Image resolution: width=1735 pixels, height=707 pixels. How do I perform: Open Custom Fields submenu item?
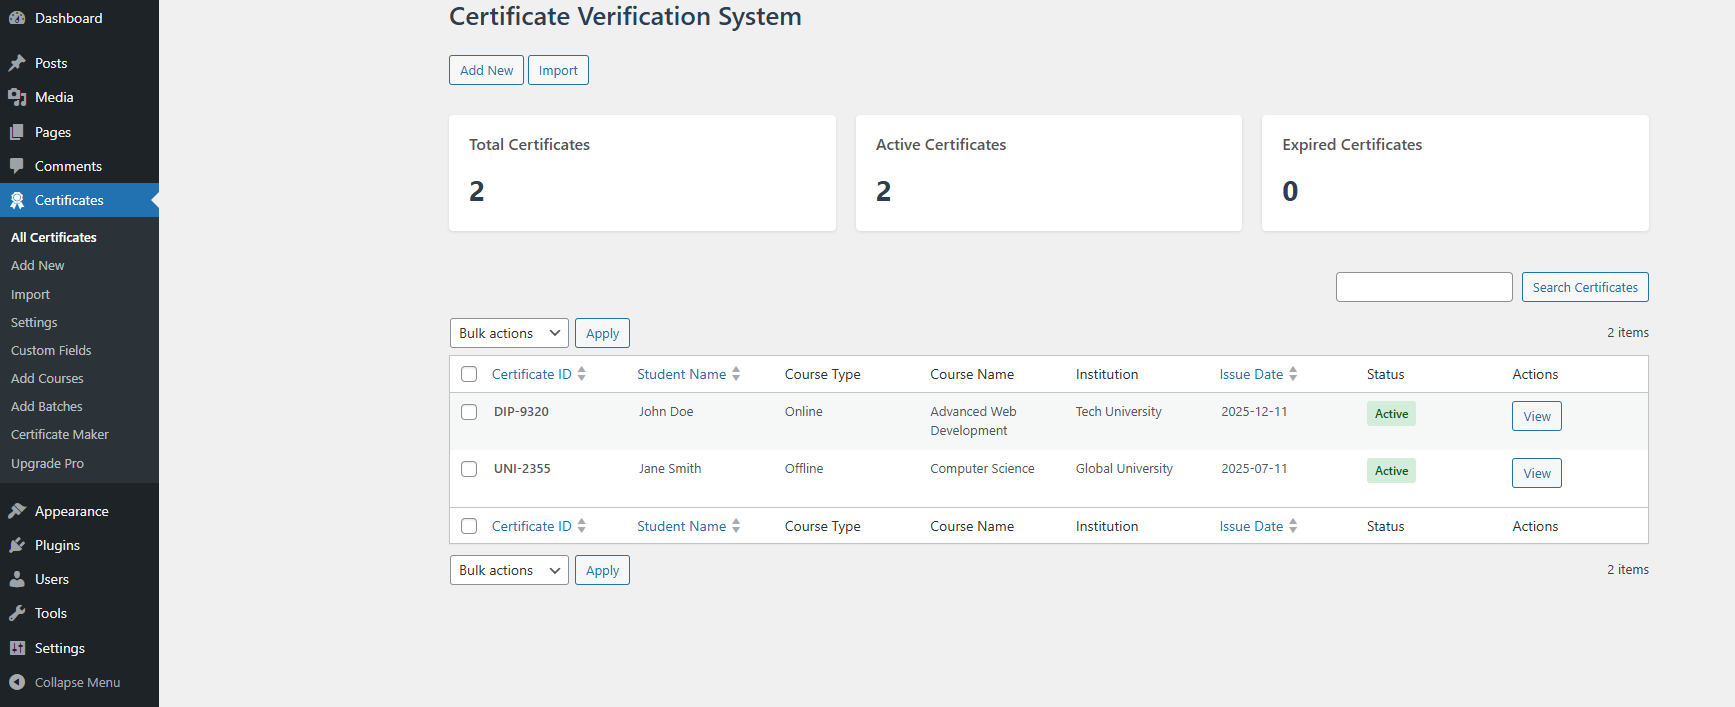(51, 350)
